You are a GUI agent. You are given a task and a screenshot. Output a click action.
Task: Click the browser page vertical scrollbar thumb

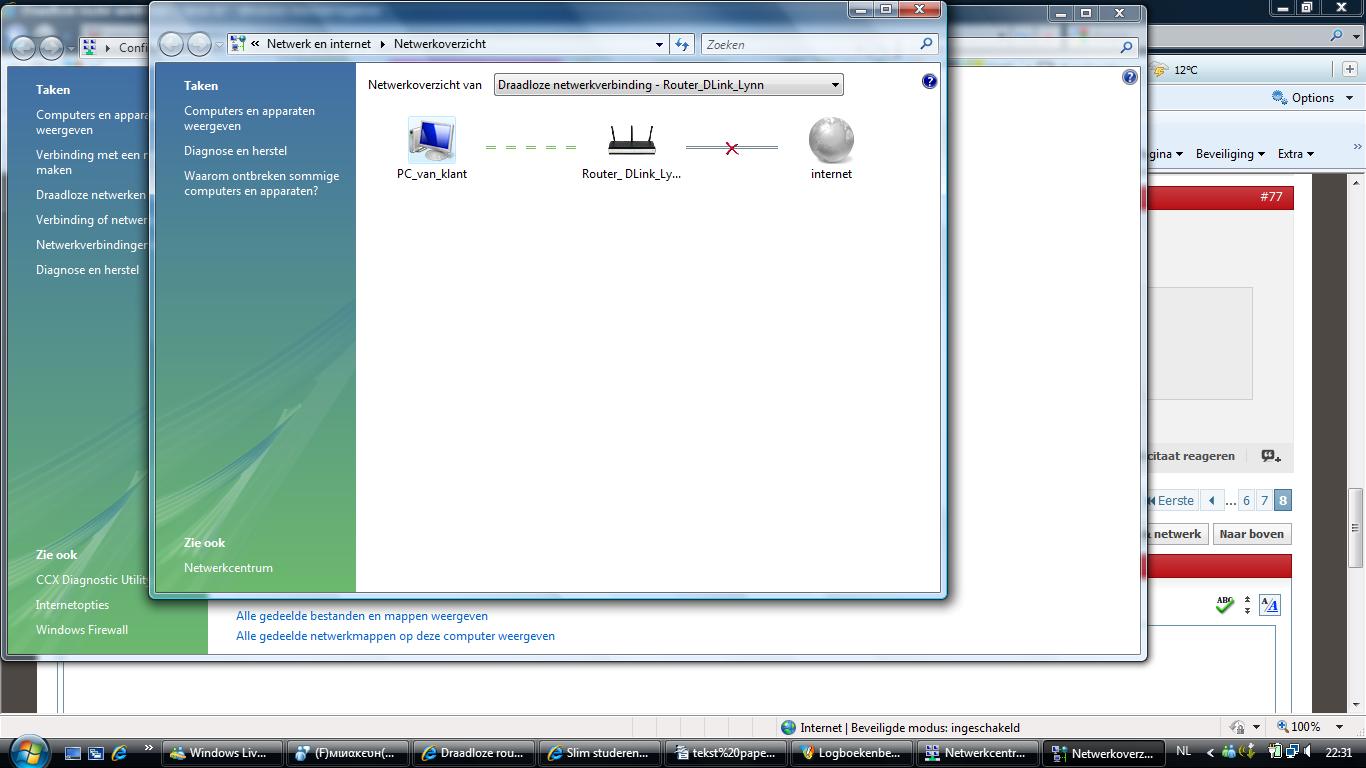(x=1357, y=527)
